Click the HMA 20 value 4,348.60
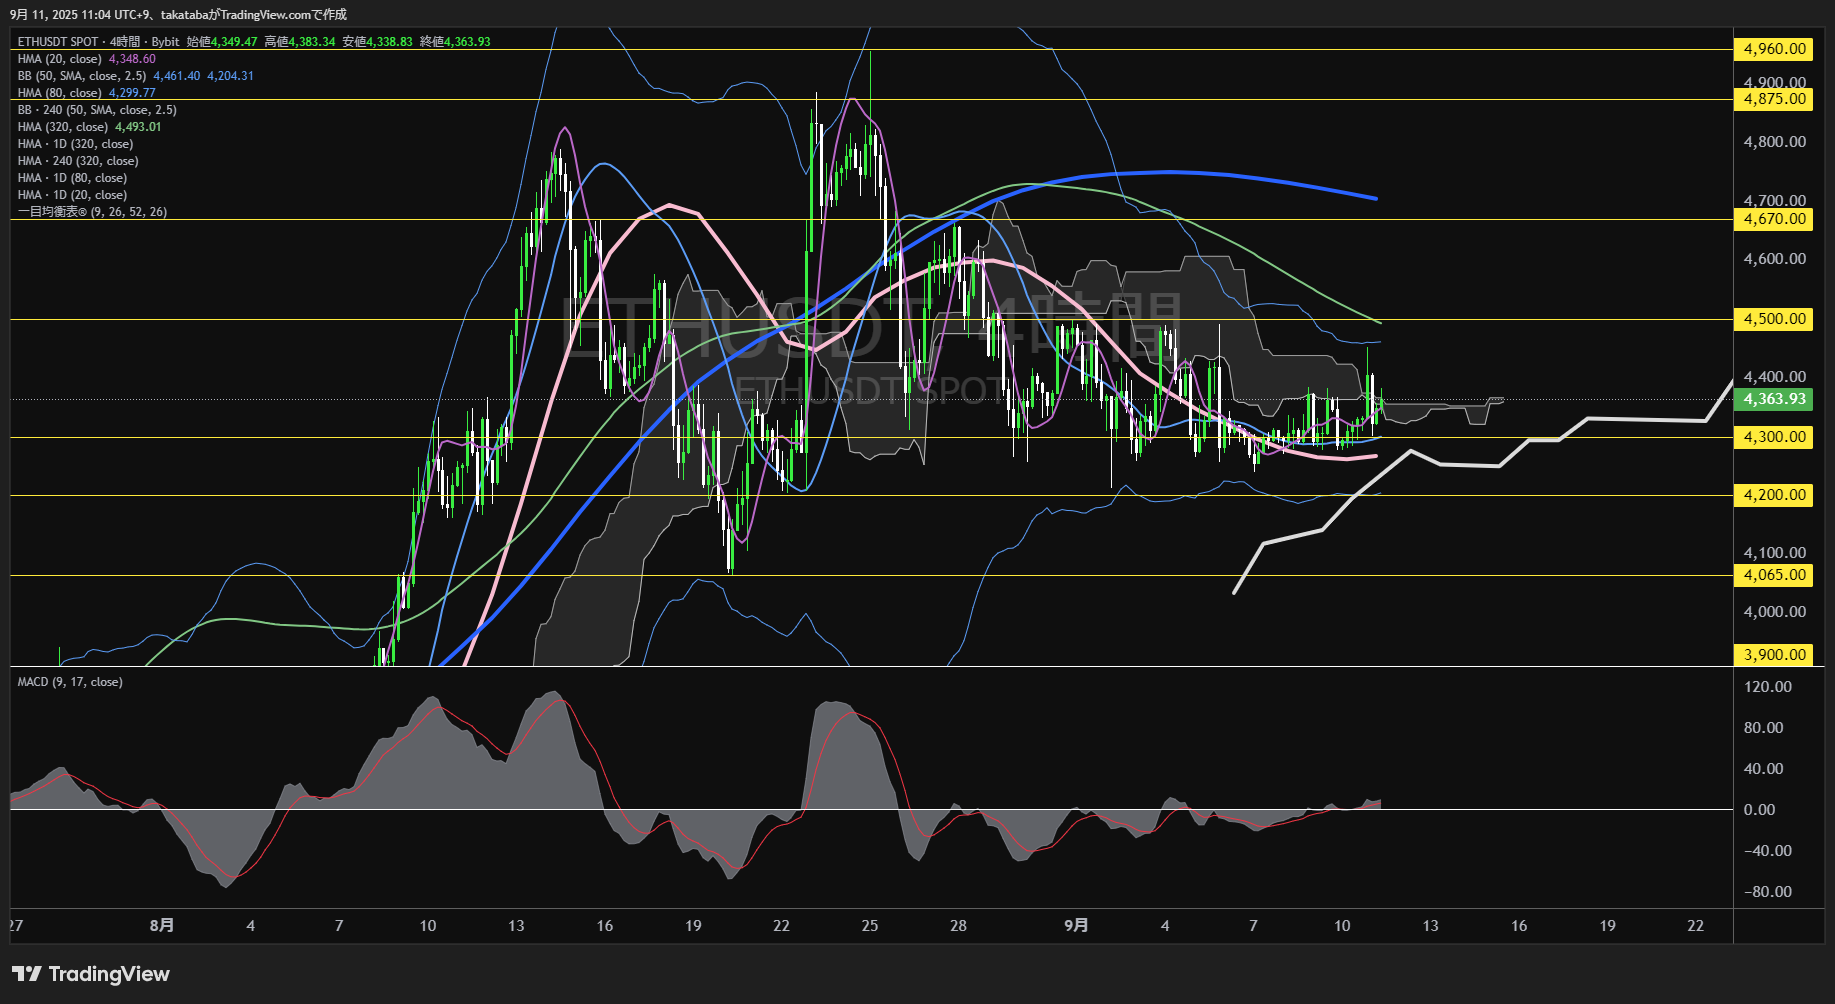Image resolution: width=1835 pixels, height=1004 pixels. 132,59
